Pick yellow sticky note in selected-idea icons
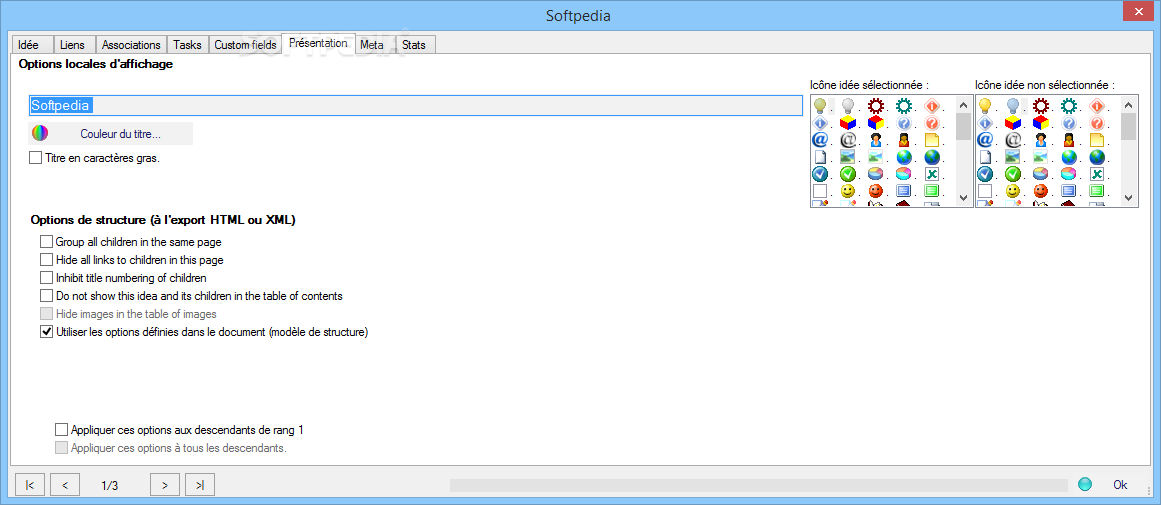Screen dimensions: 1161x505 click(931, 140)
